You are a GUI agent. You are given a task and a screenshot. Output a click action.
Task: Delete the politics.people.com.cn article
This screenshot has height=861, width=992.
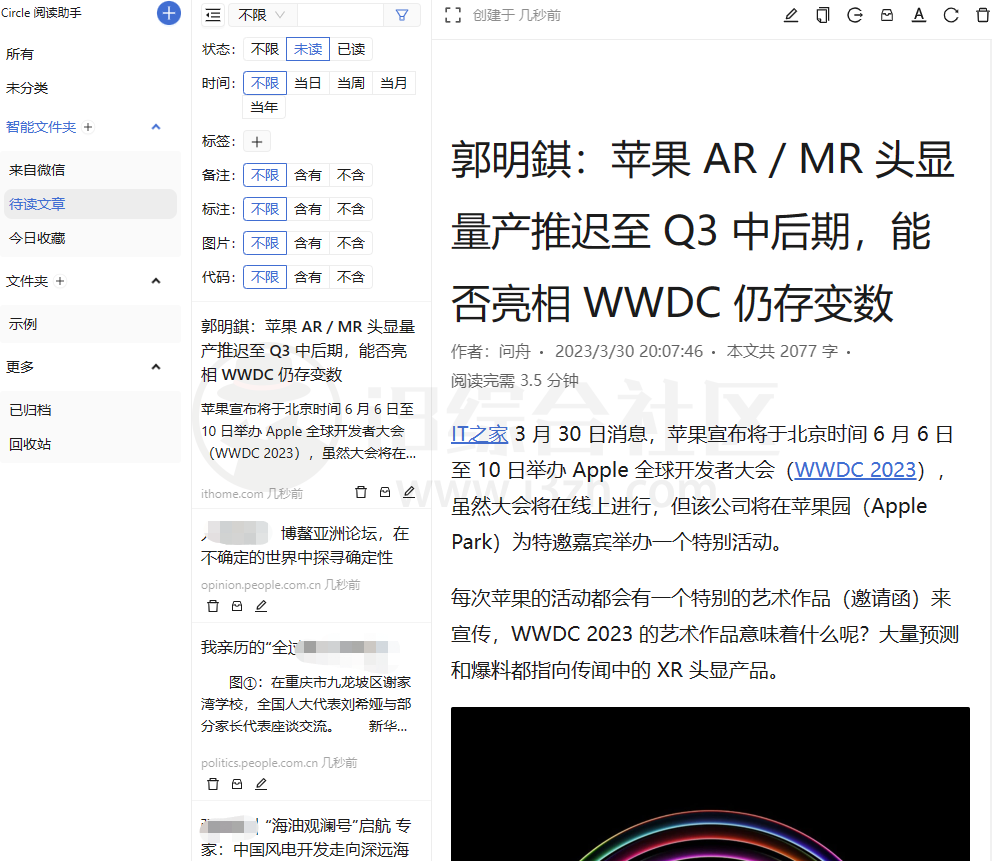213,784
